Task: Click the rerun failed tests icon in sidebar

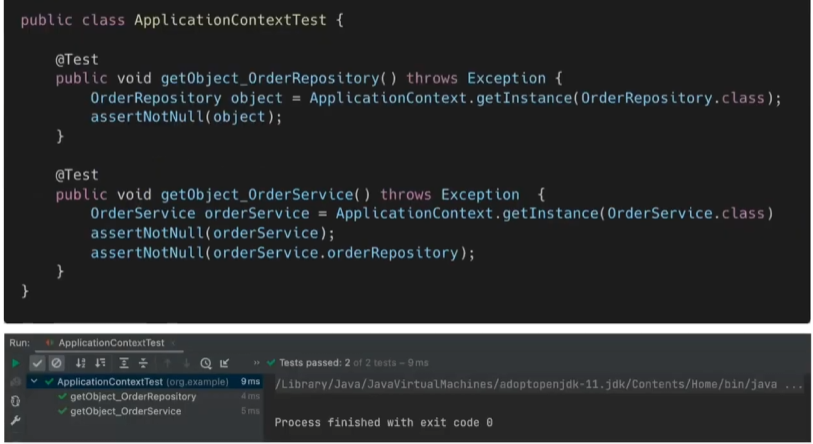Action: (x=16, y=382)
